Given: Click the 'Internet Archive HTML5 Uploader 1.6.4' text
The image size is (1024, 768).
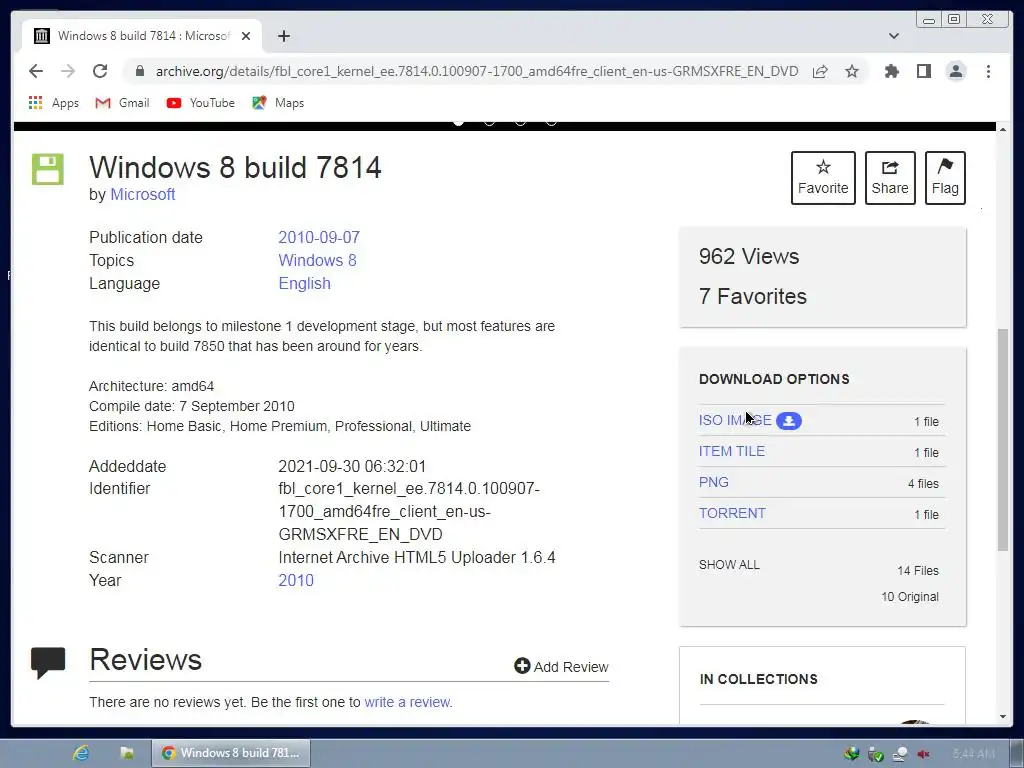Looking at the screenshot, I should (417, 557).
